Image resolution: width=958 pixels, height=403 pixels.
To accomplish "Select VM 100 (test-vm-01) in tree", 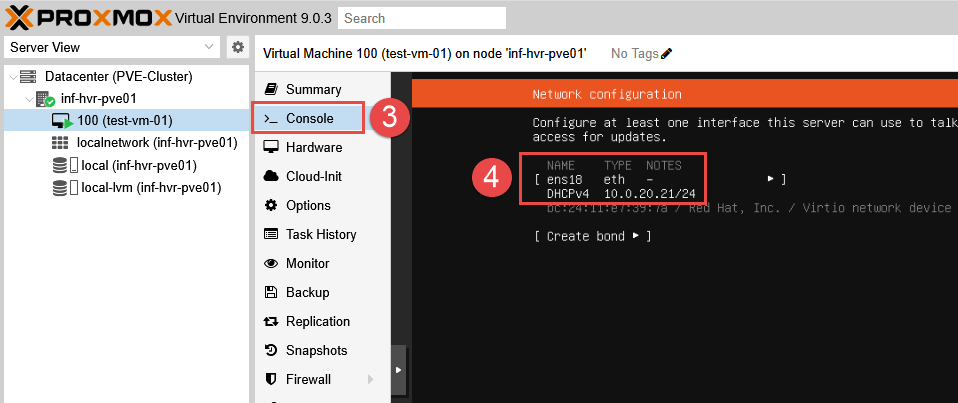I will (124, 121).
